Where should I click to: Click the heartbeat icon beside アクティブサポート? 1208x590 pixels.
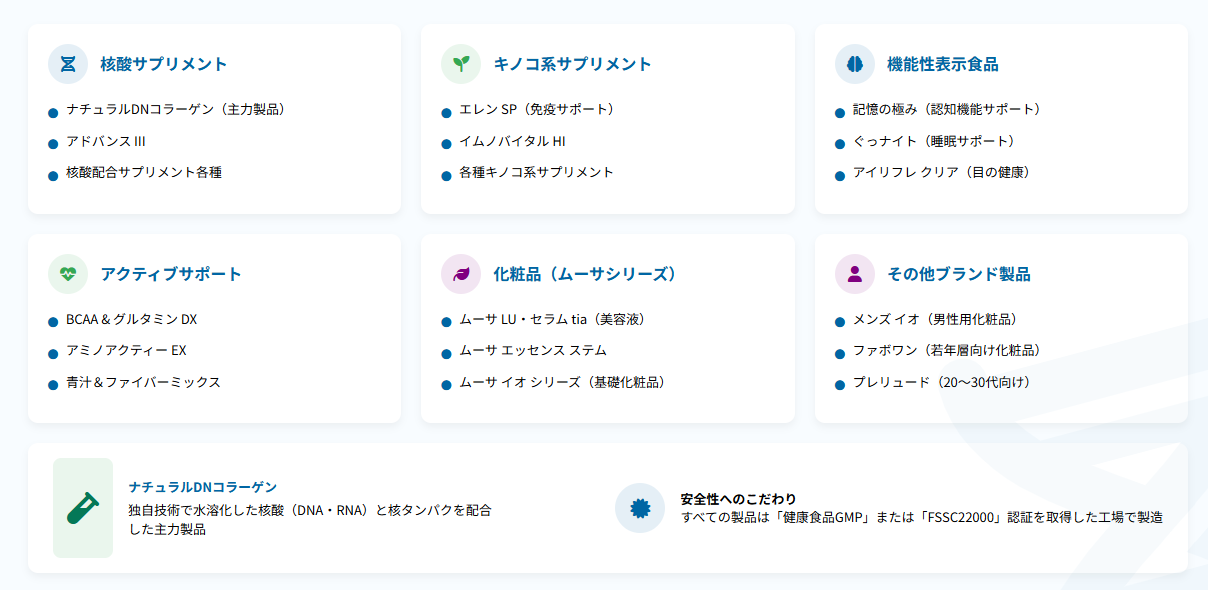click(68, 274)
